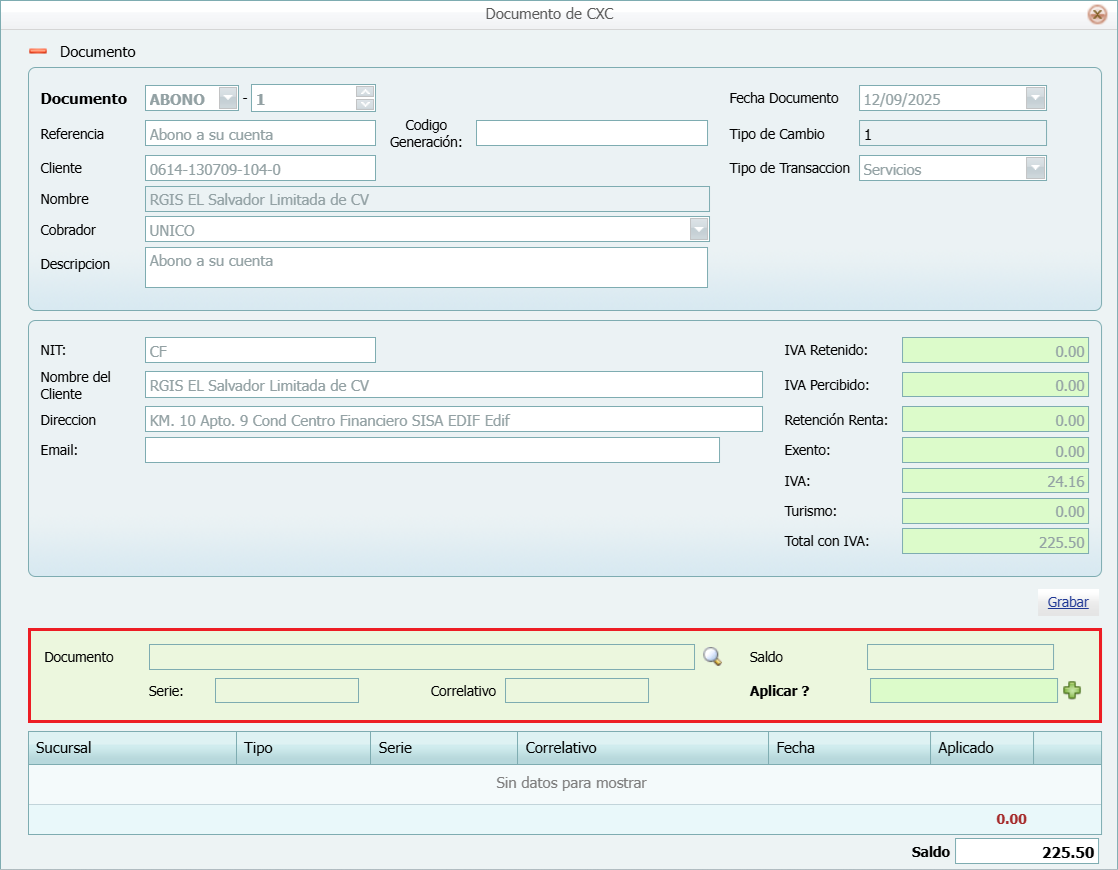Viewport: 1118px width, 870px height.
Task: Sort by the Sucursal column header
Action: click(x=132, y=748)
